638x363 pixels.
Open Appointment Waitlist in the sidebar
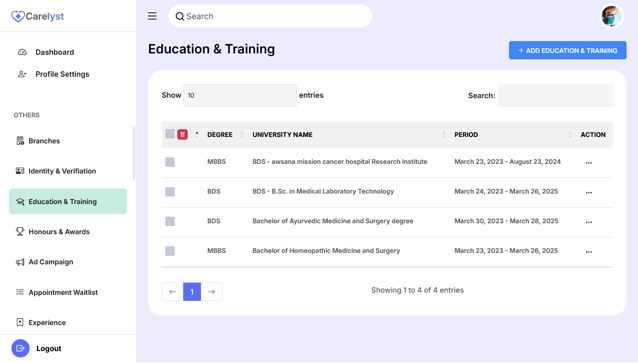click(63, 292)
